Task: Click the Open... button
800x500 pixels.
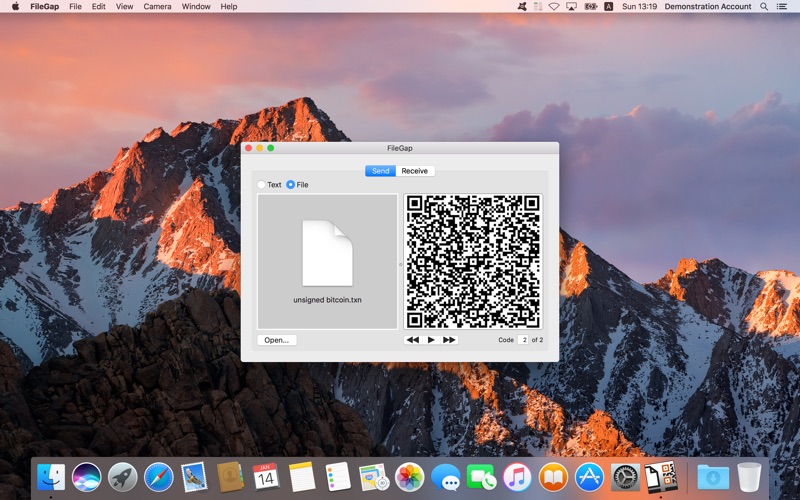Action: point(277,340)
